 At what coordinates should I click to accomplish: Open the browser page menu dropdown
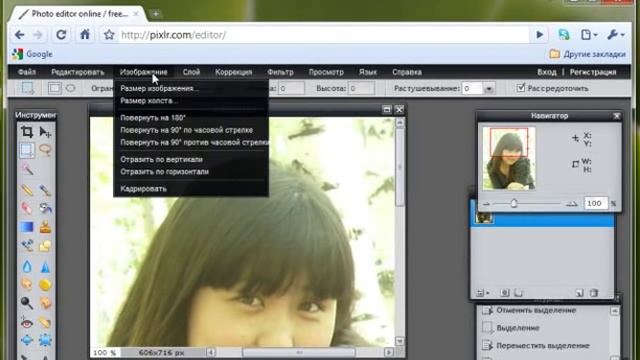589,35
